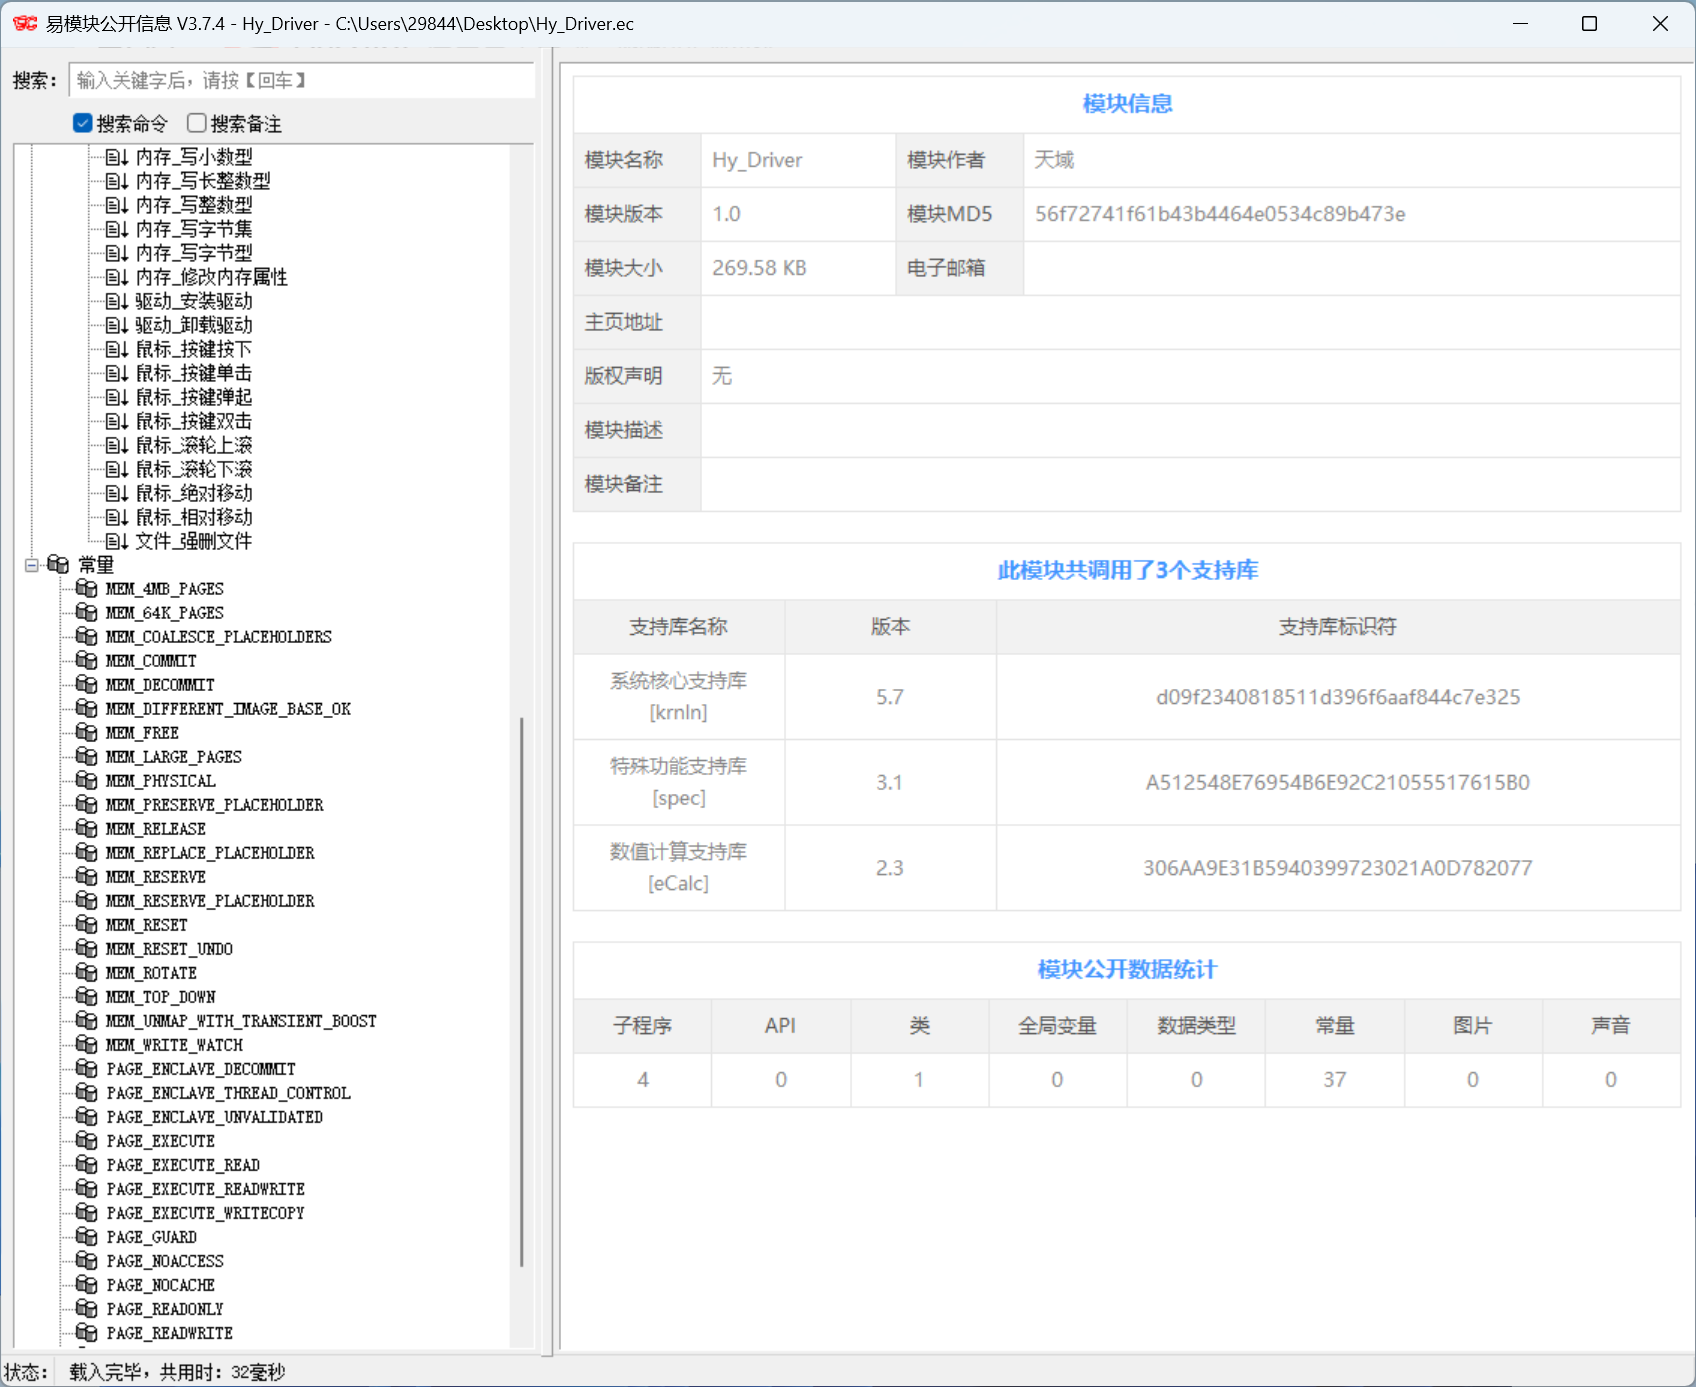
Task: Select tree item MEM_REPLACE_PLACEHOLDER
Action: coord(210,853)
